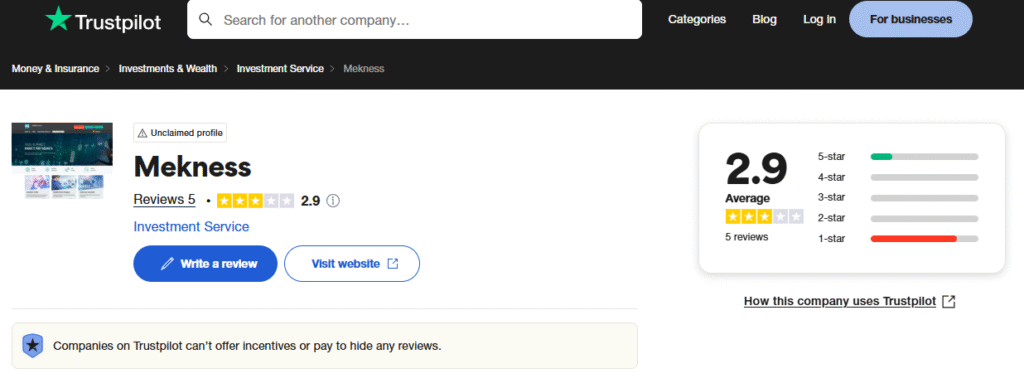Click the shield star icon in notice
The image size is (1024, 383).
[33, 345]
